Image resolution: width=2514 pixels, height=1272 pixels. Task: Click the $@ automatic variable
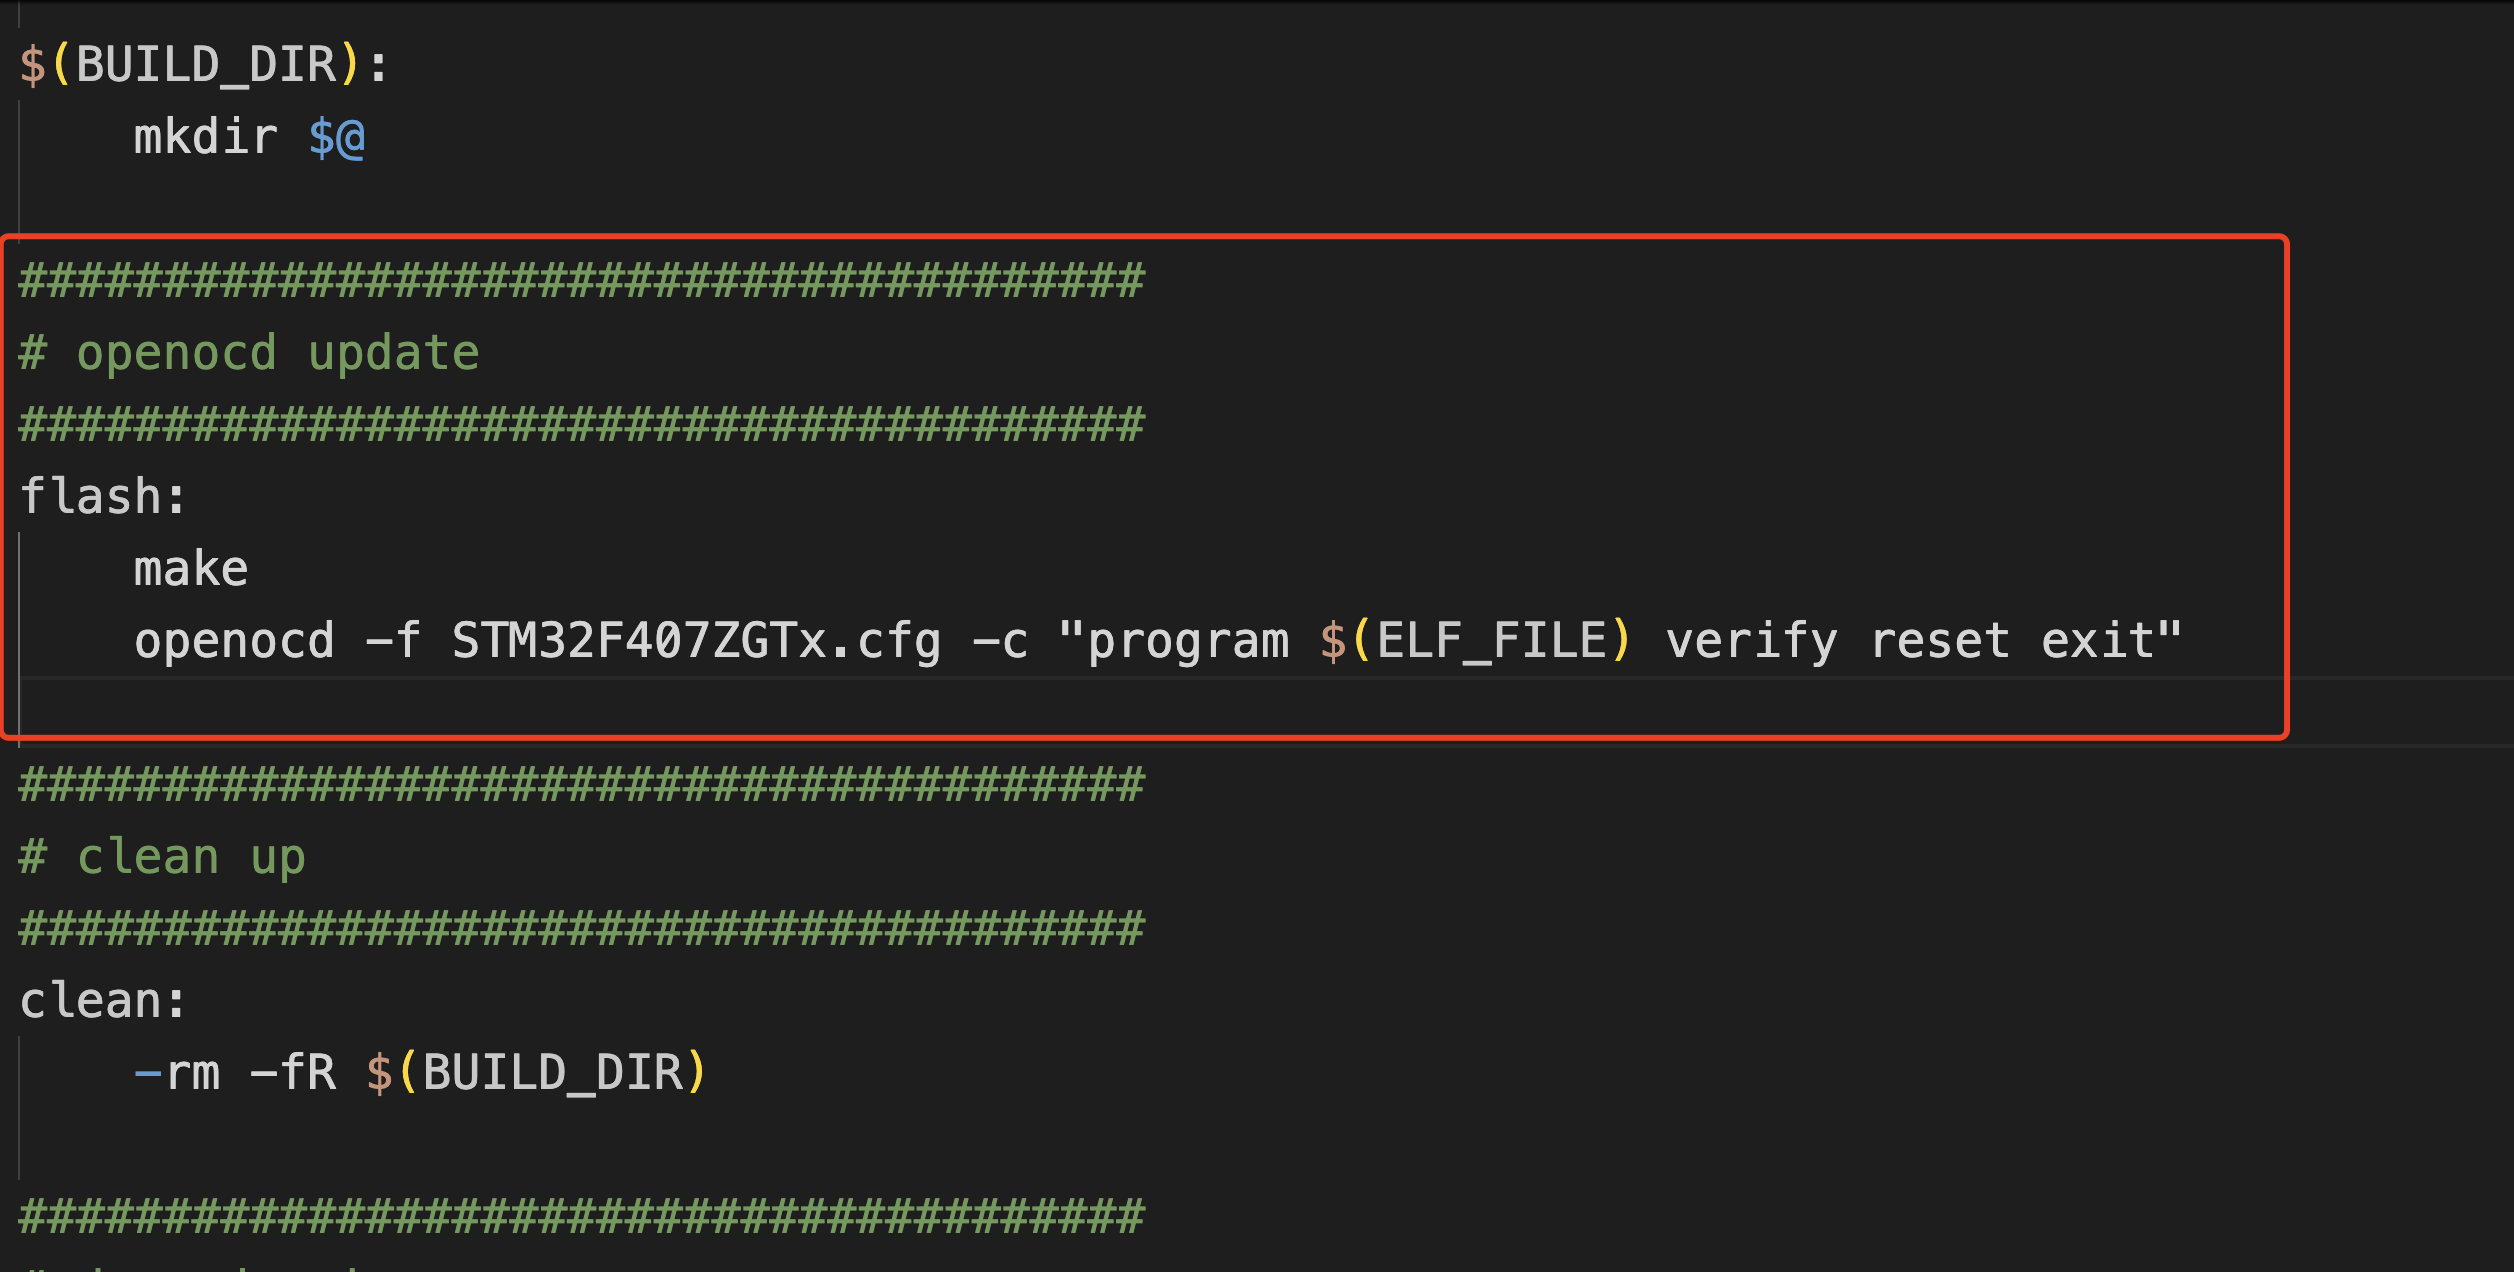[x=337, y=137]
